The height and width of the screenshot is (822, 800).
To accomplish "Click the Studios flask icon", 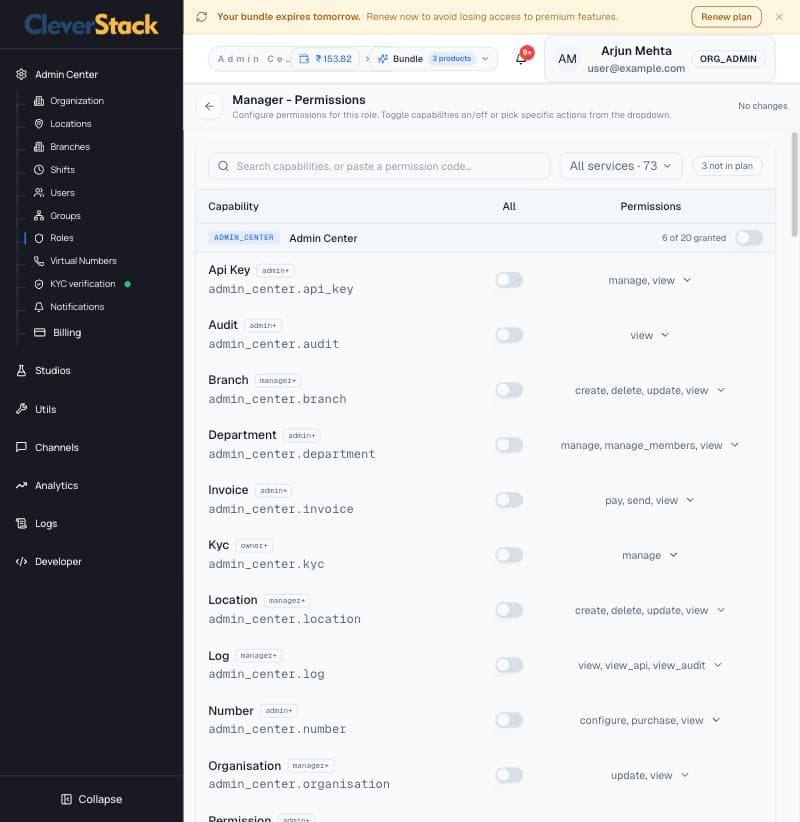I will click(21, 371).
